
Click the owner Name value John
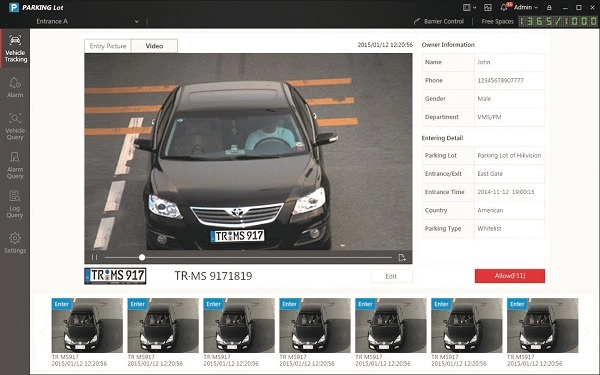click(484, 62)
